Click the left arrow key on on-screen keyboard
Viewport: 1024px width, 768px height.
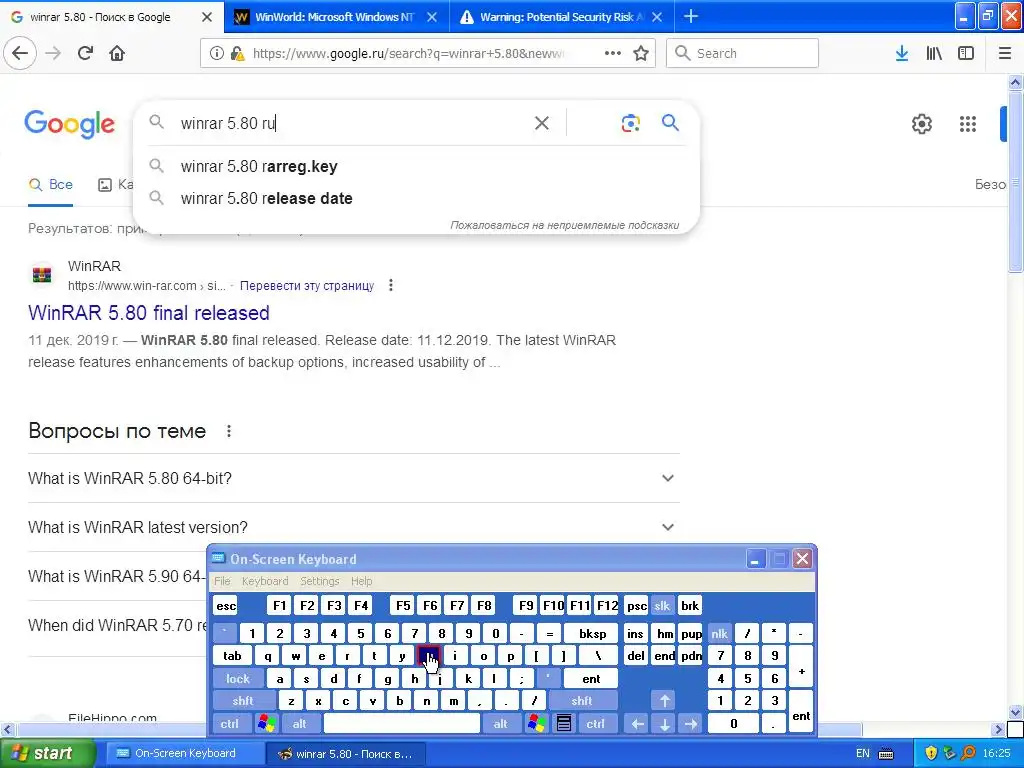637,724
